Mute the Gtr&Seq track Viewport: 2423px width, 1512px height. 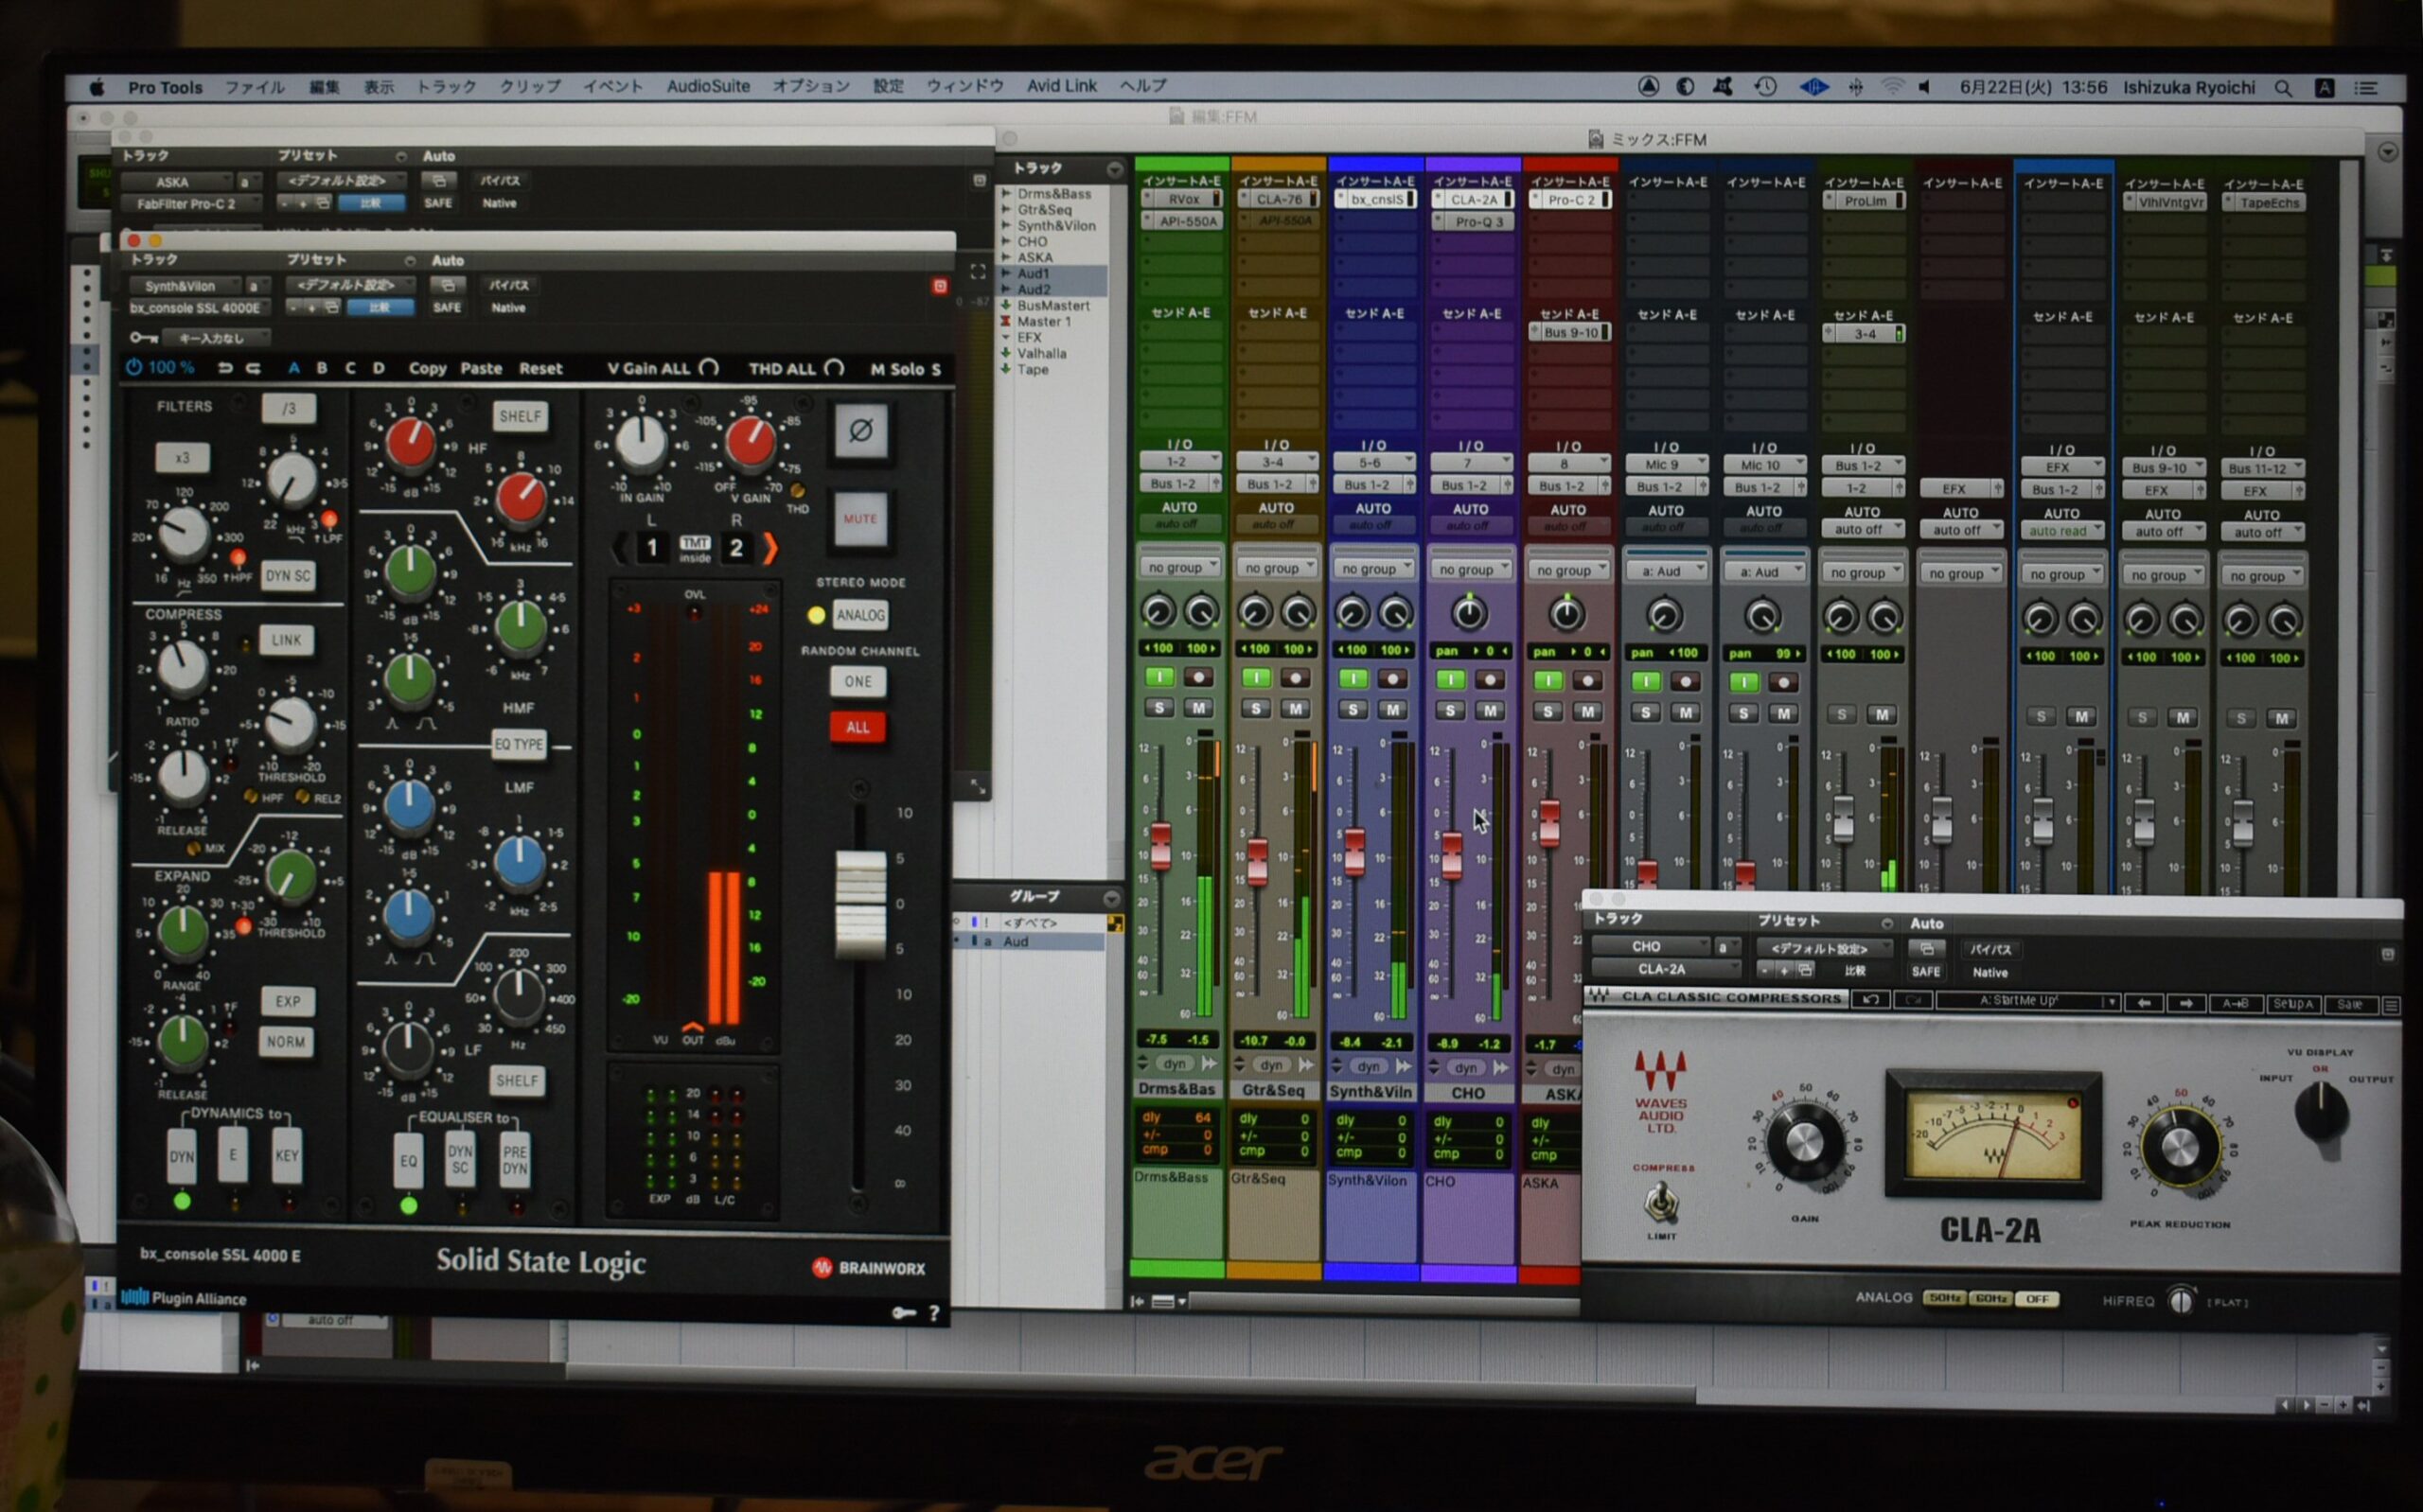point(1296,708)
